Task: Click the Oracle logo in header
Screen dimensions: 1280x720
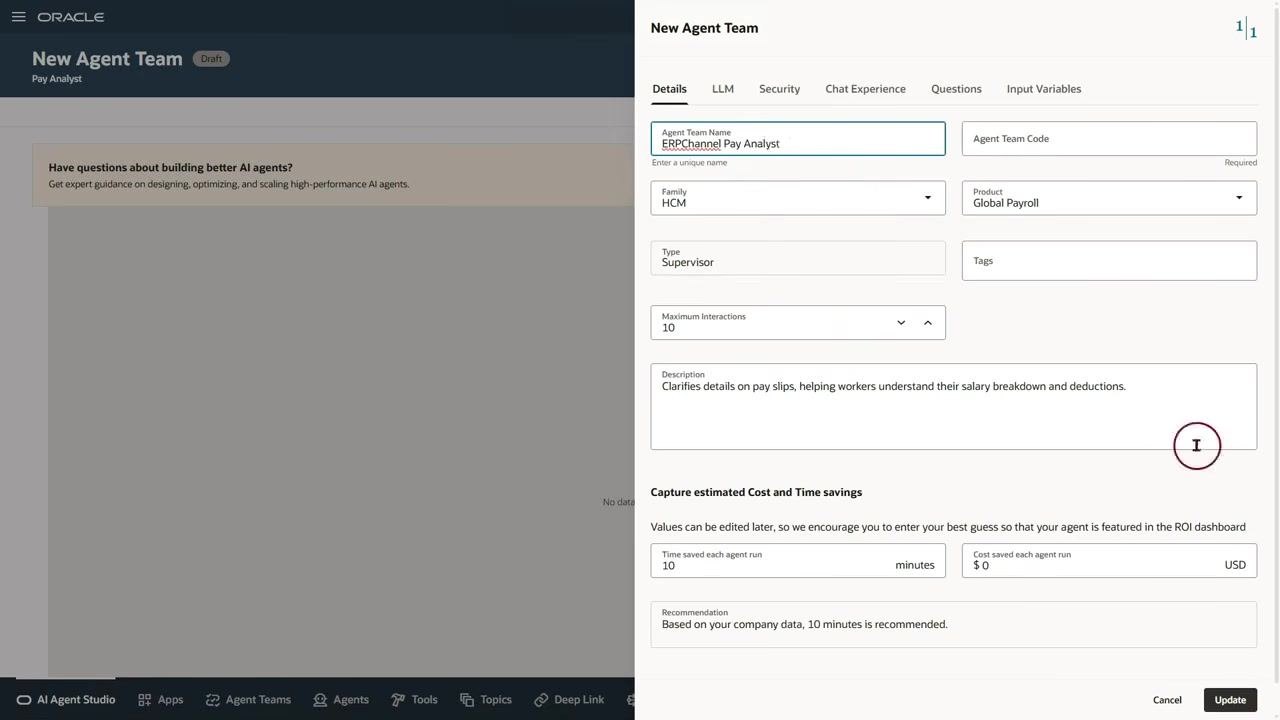Action: [71, 17]
